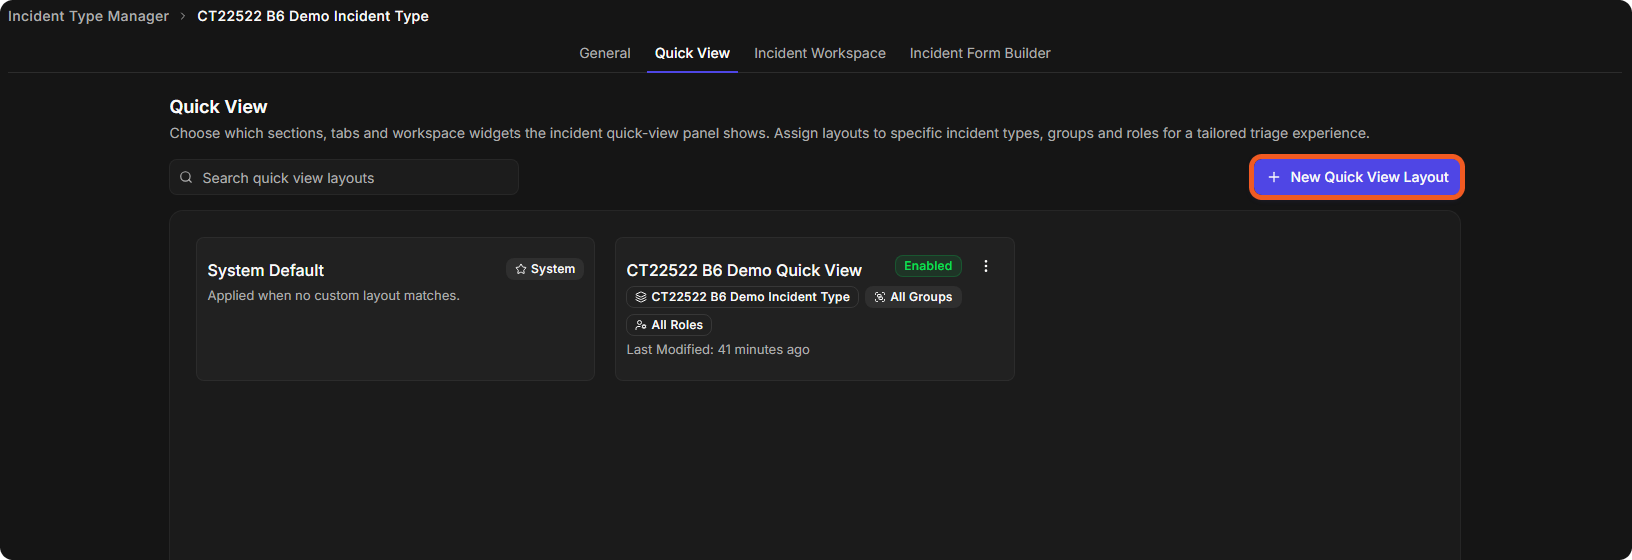
Task: Open the General tab
Action: click(x=605, y=53)
